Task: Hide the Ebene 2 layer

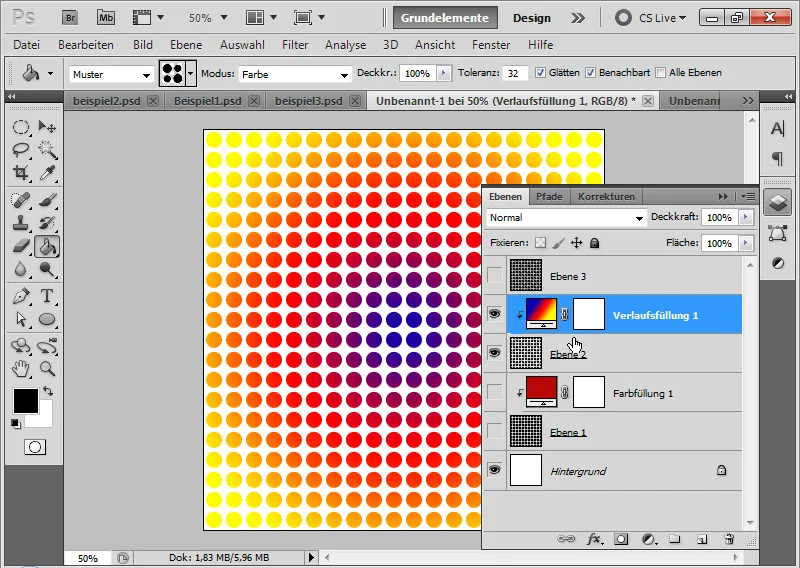Action: pyautogui.click(x=494, y=353)
